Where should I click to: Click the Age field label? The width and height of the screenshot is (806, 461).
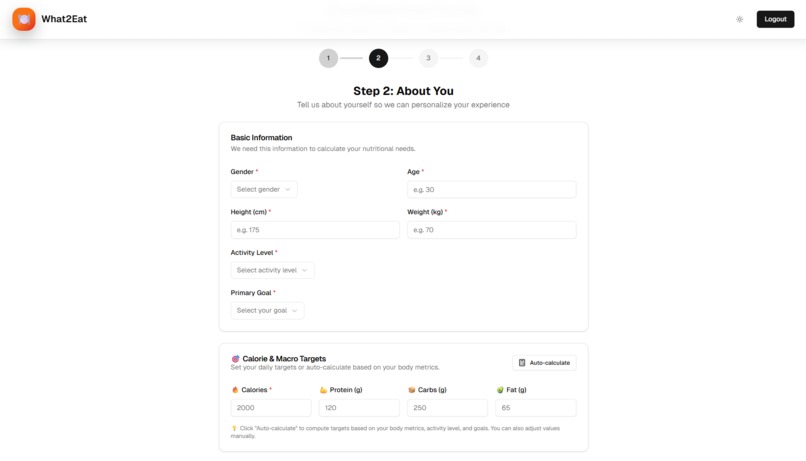413,172
